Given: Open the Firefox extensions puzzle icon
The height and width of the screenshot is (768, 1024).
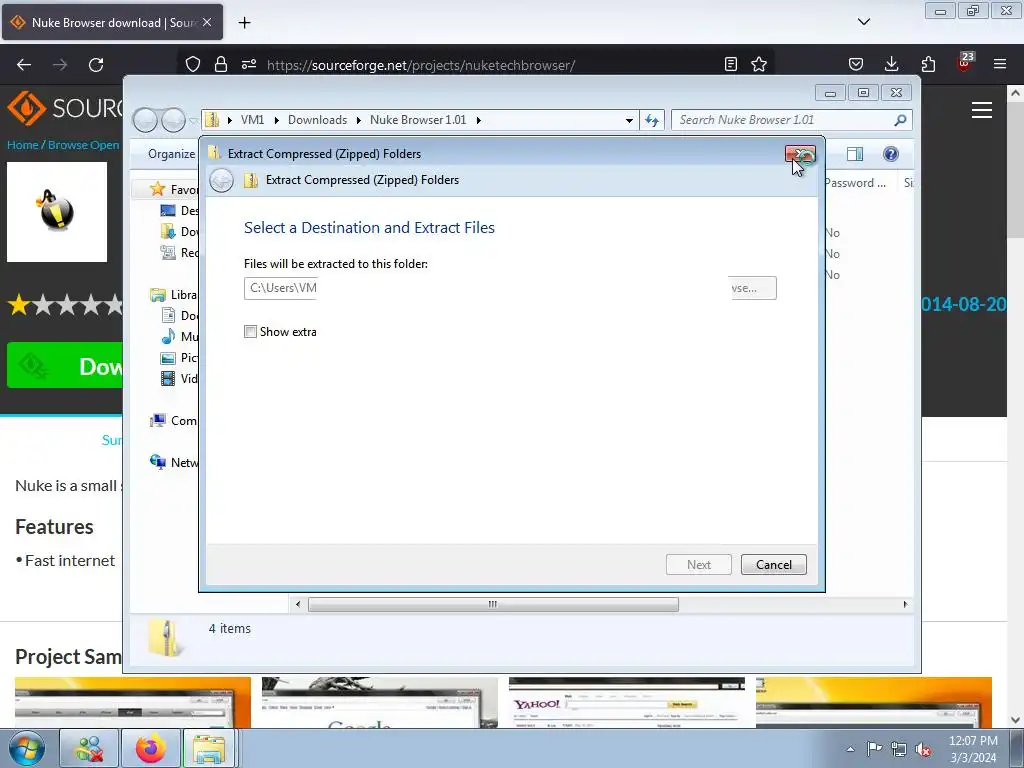Looking at the screenshot, I should pos(928,64).
